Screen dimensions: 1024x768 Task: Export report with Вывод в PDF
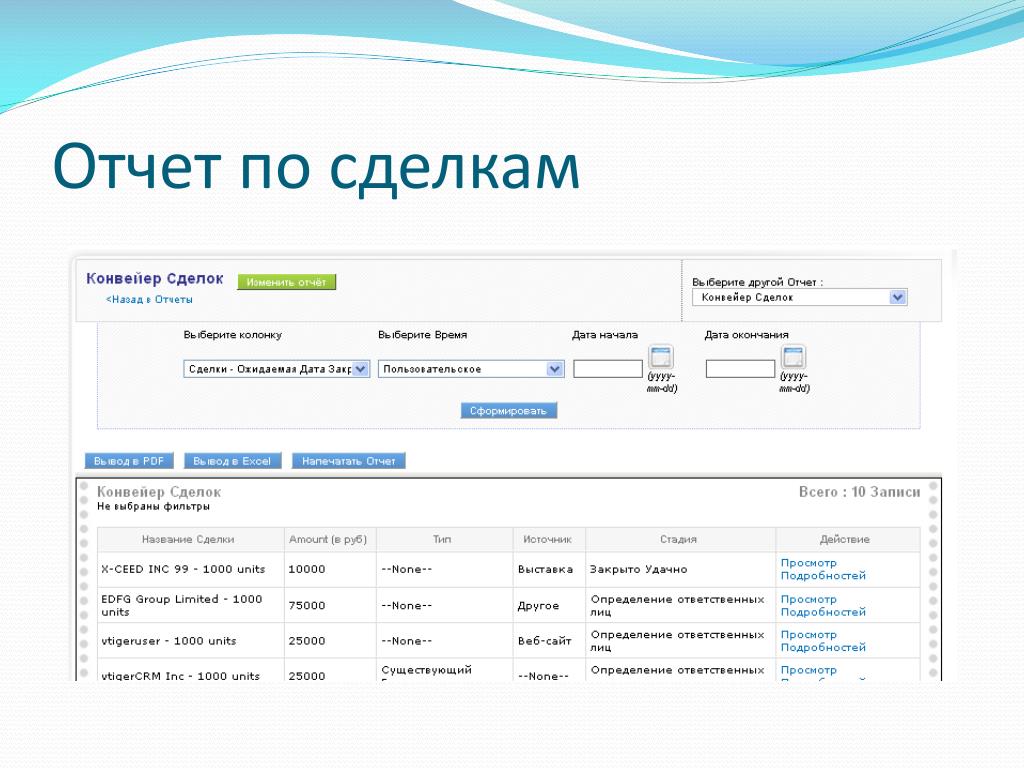point(129,461)
